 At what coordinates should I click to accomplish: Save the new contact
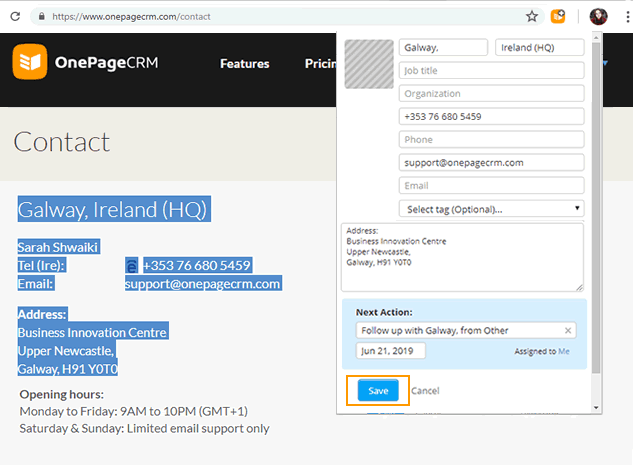tap(378, 391)
